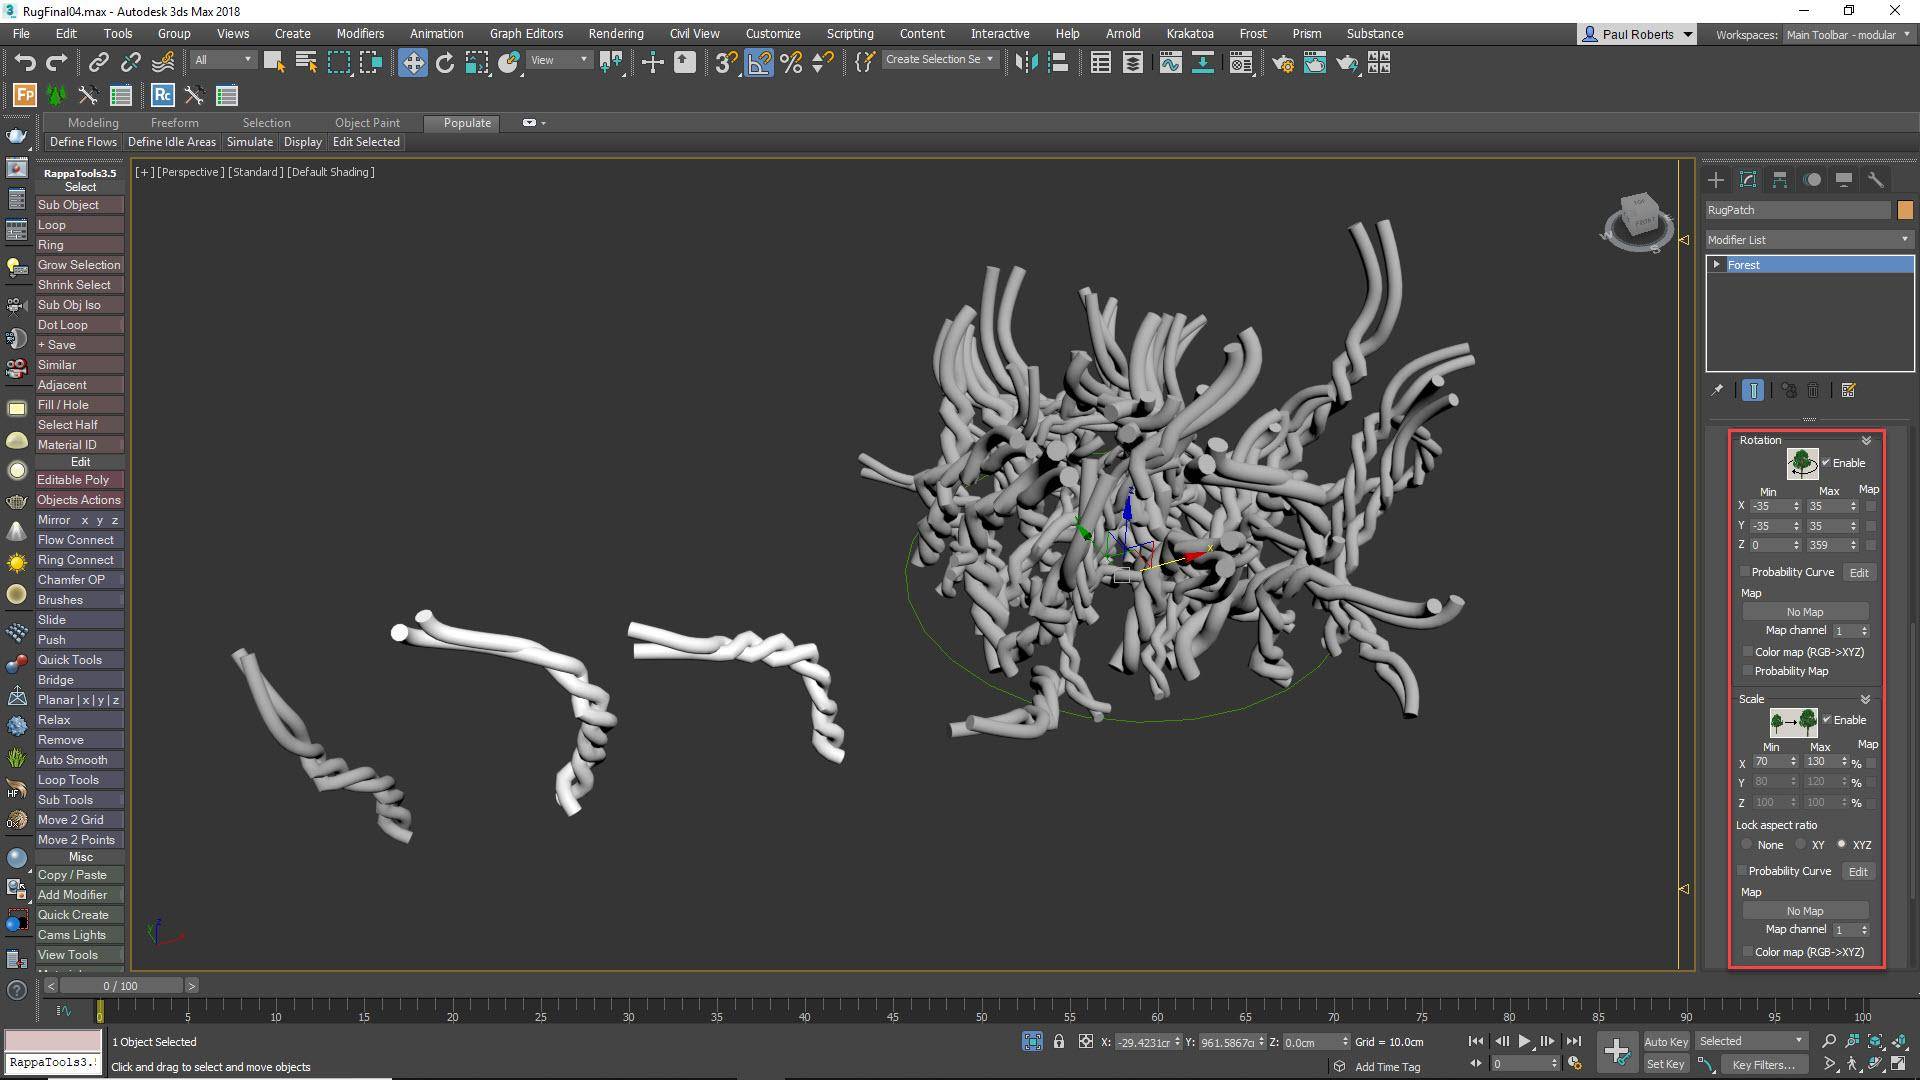Image resolution: width=1920 pixels, height=1080 pixels.
Task: Click the Select and Move tool
Action: pyautogui.click(x=412, y=63)
